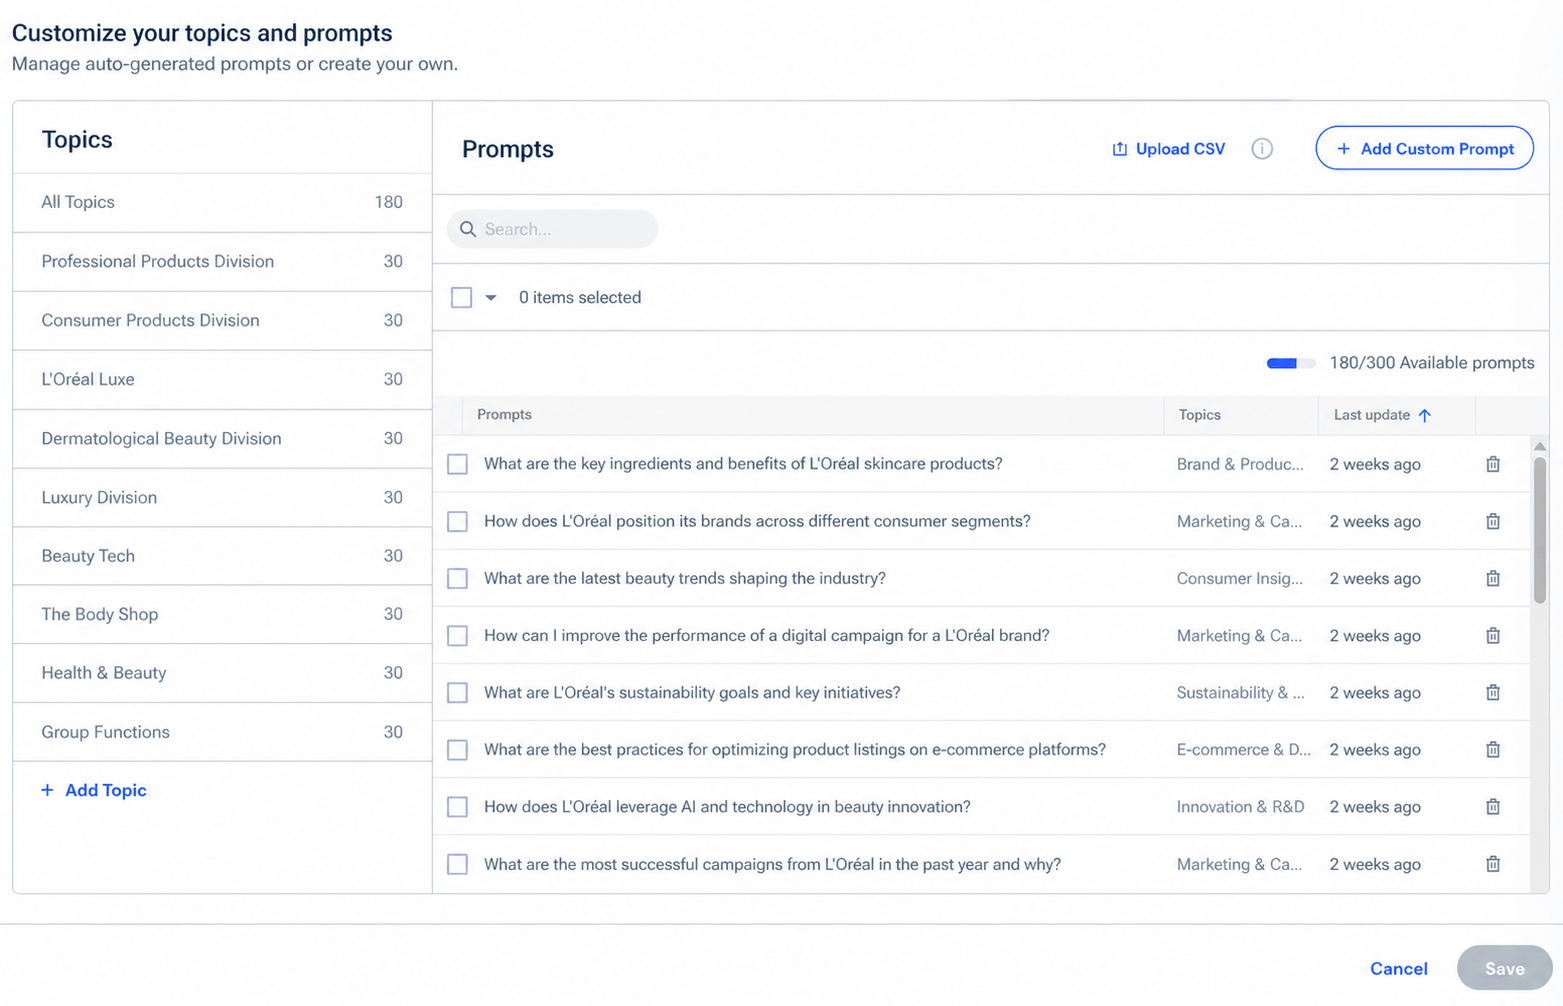
Task: Click trash icon for brand positioning prompt
Action: [1493, 521]
